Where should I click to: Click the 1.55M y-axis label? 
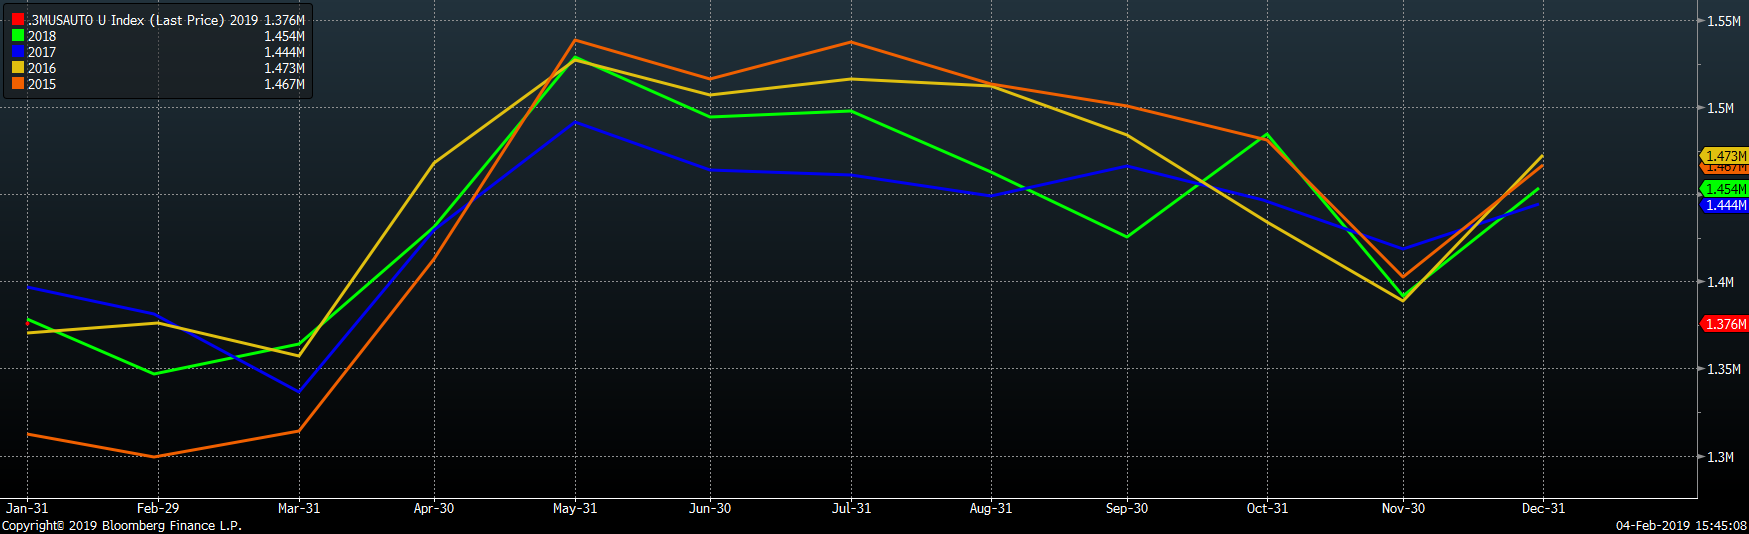(x=1723, y=21)
